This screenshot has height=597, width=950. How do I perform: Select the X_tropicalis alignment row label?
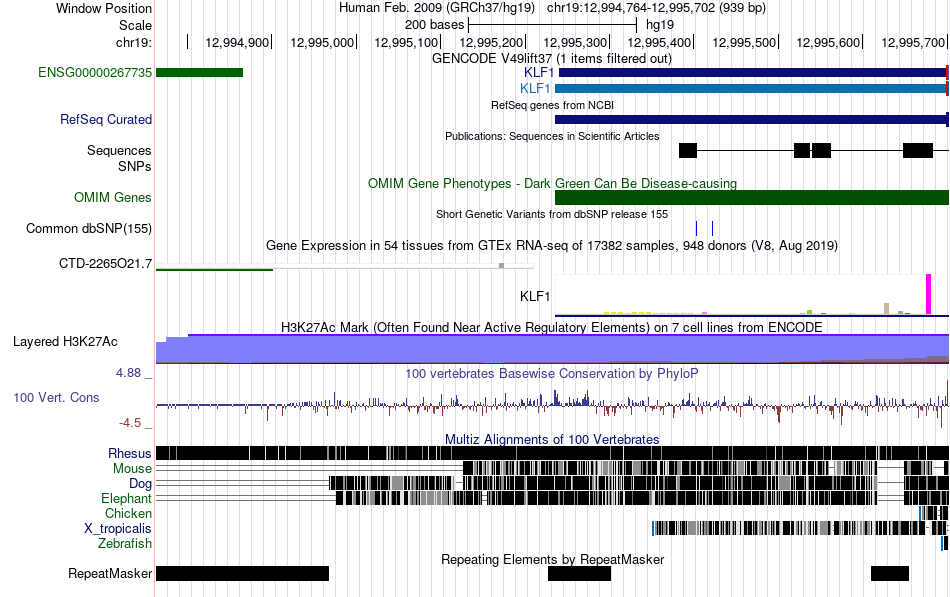(118, 529)
